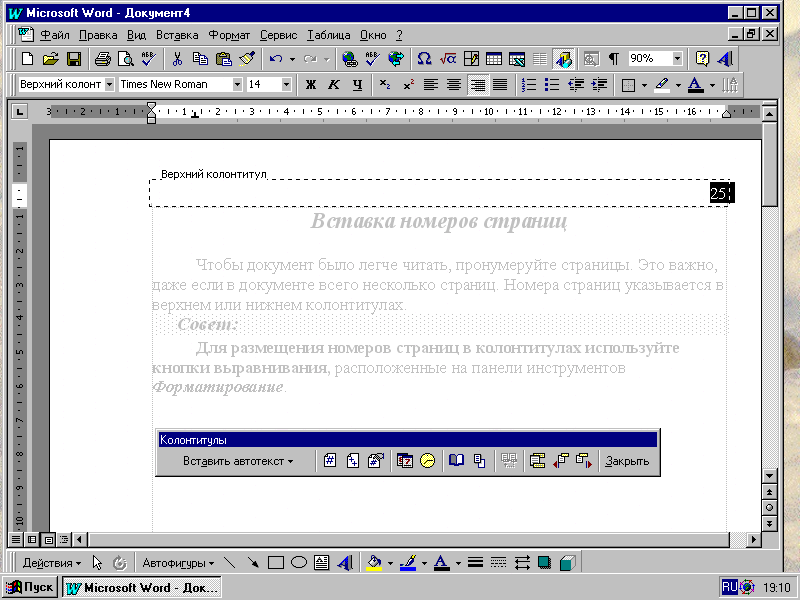Open the font size 14 dropdown
This screenshot has height=600, width=800.
click(286, 85)
